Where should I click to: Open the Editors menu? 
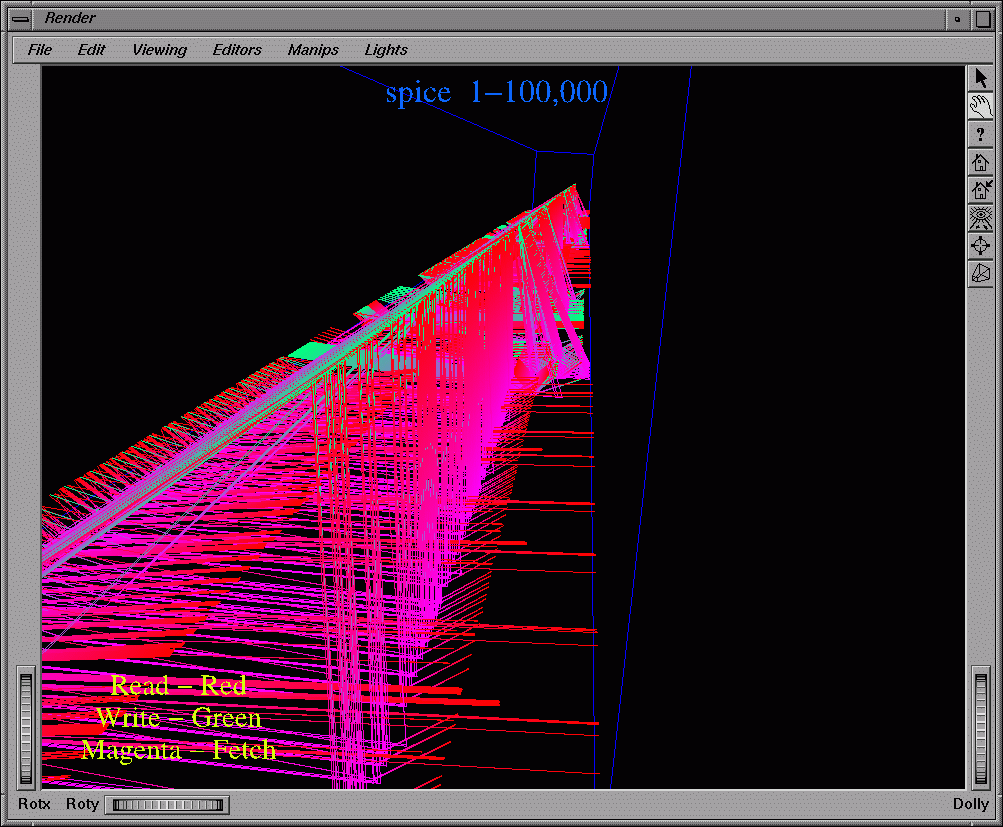237,50
